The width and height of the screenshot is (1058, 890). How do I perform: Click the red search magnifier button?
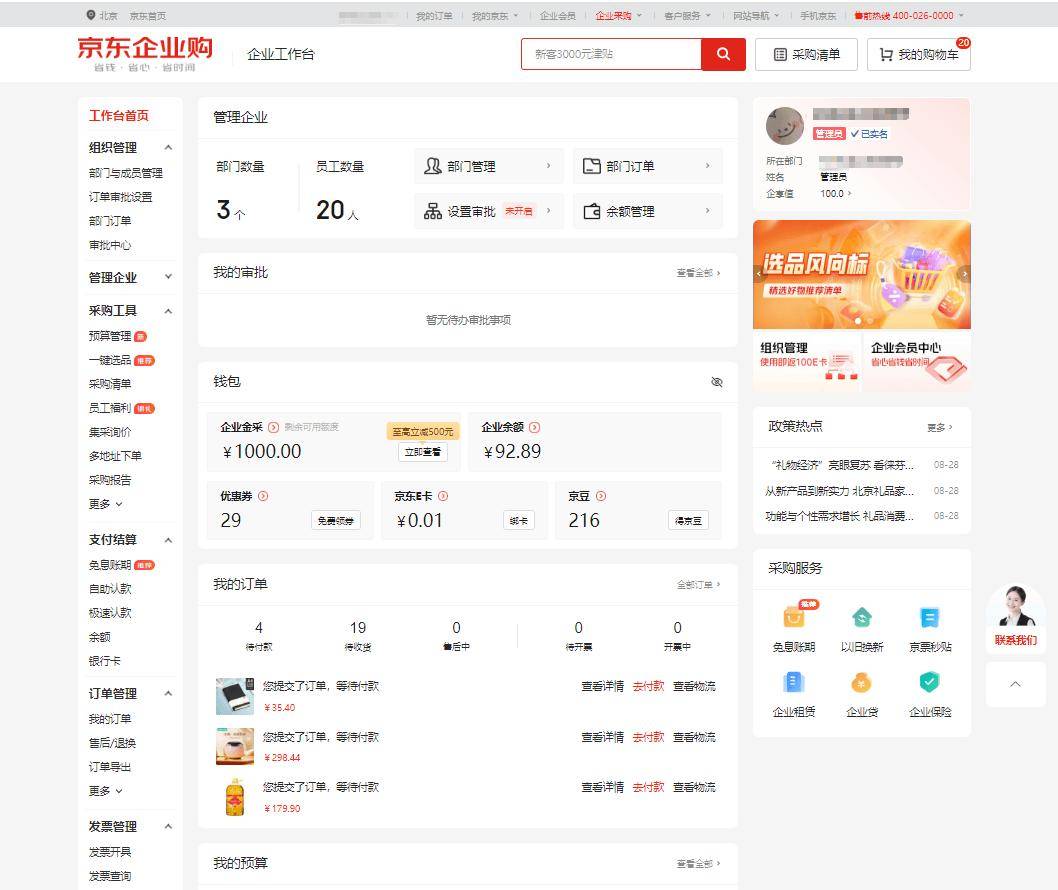[723, 54]
